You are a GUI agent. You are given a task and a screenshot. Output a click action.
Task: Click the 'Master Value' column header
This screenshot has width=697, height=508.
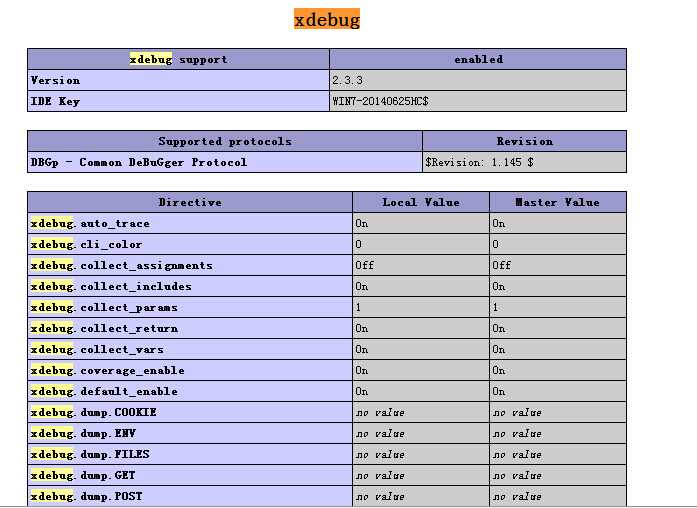(558, 202)
